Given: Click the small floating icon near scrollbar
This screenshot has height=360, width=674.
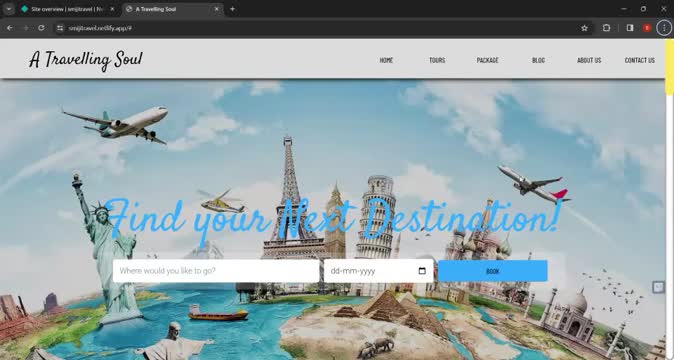Looking at the screenshot, I should click(658, 287).
